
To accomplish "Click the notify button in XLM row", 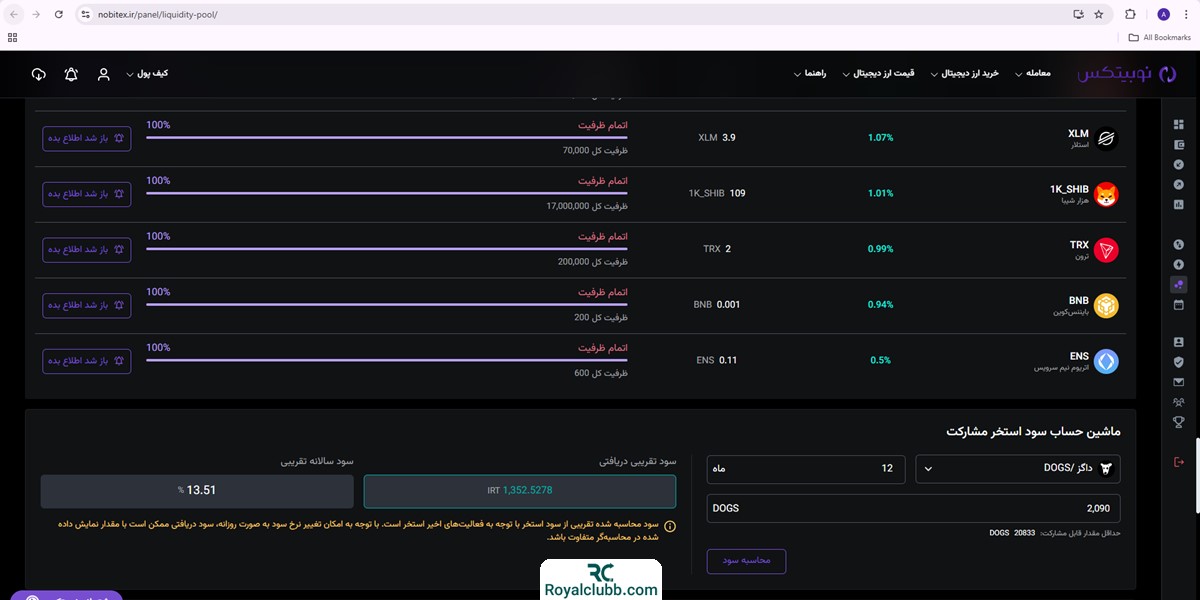I will 86,138.
